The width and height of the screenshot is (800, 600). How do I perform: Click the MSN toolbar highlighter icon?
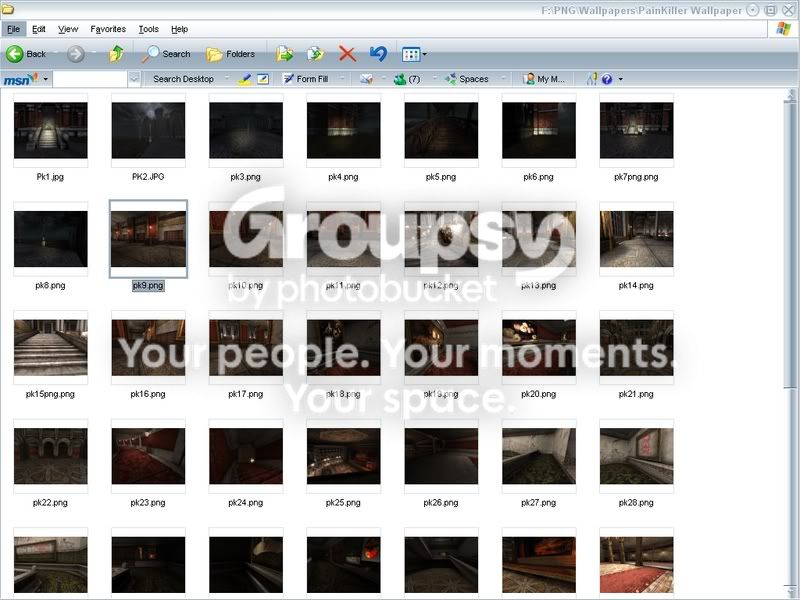pos(245,79)
